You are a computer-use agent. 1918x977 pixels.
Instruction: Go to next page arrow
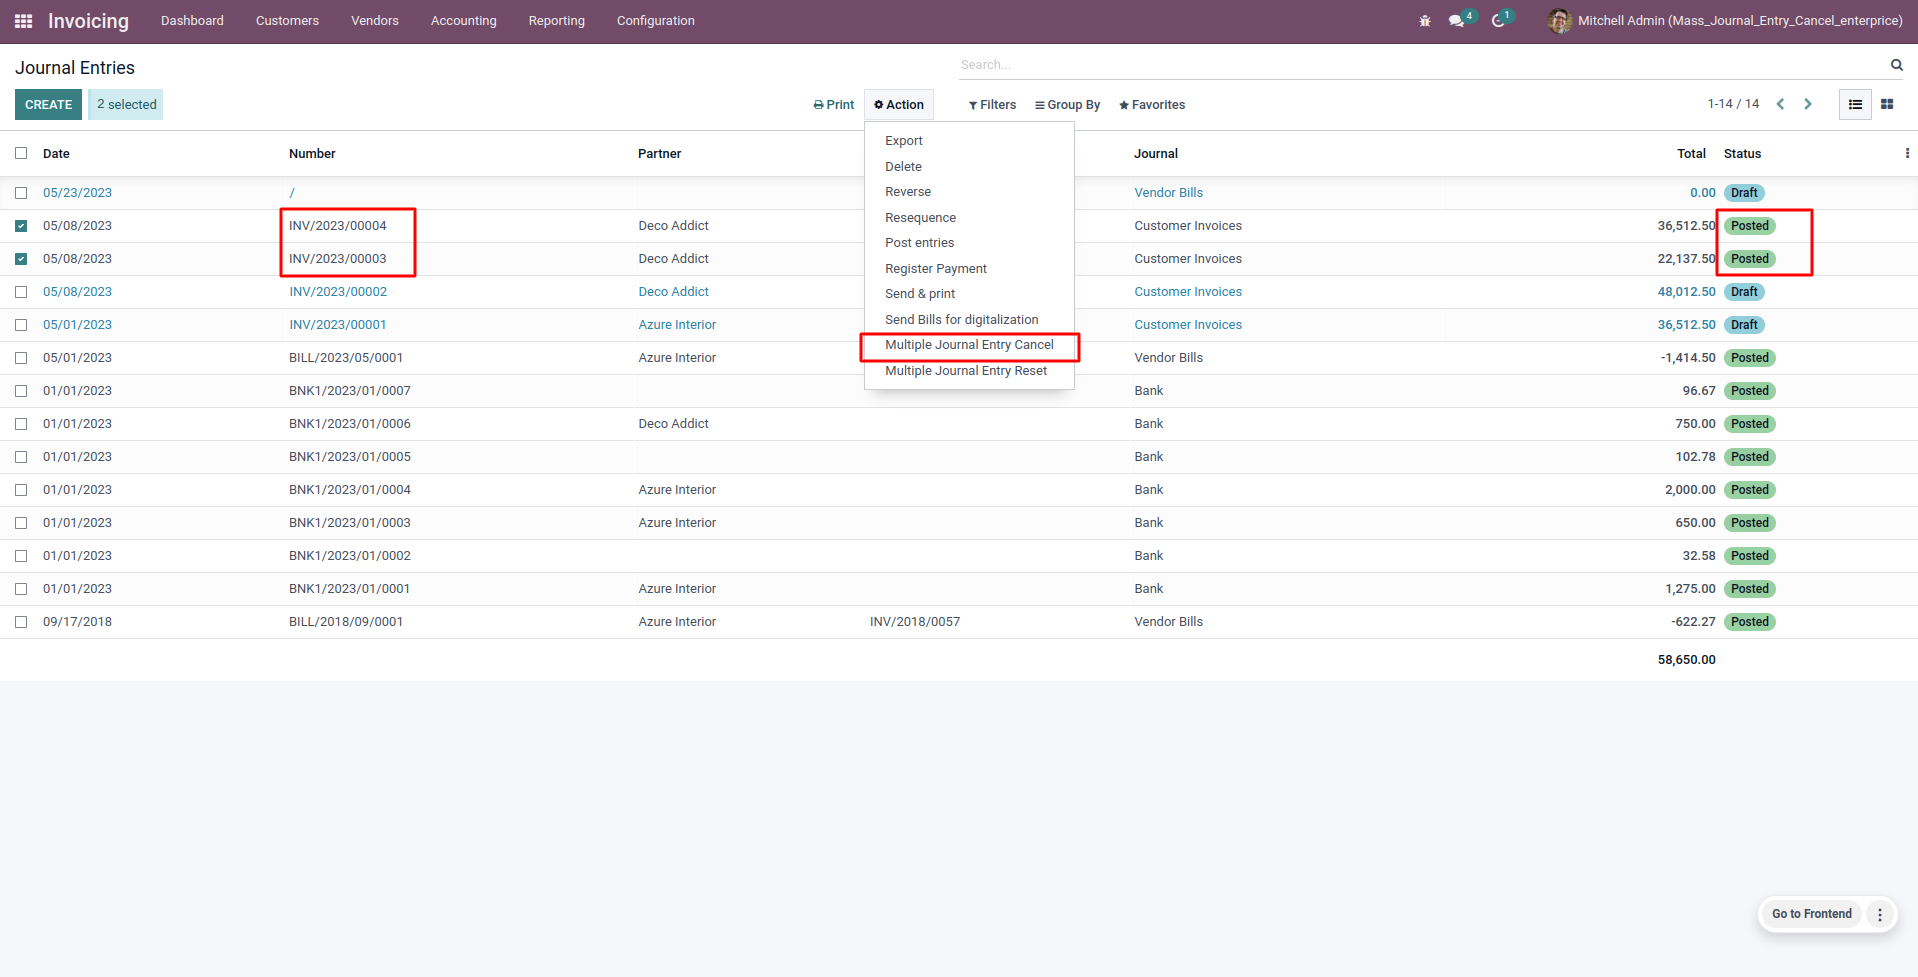pos(1808,104)
